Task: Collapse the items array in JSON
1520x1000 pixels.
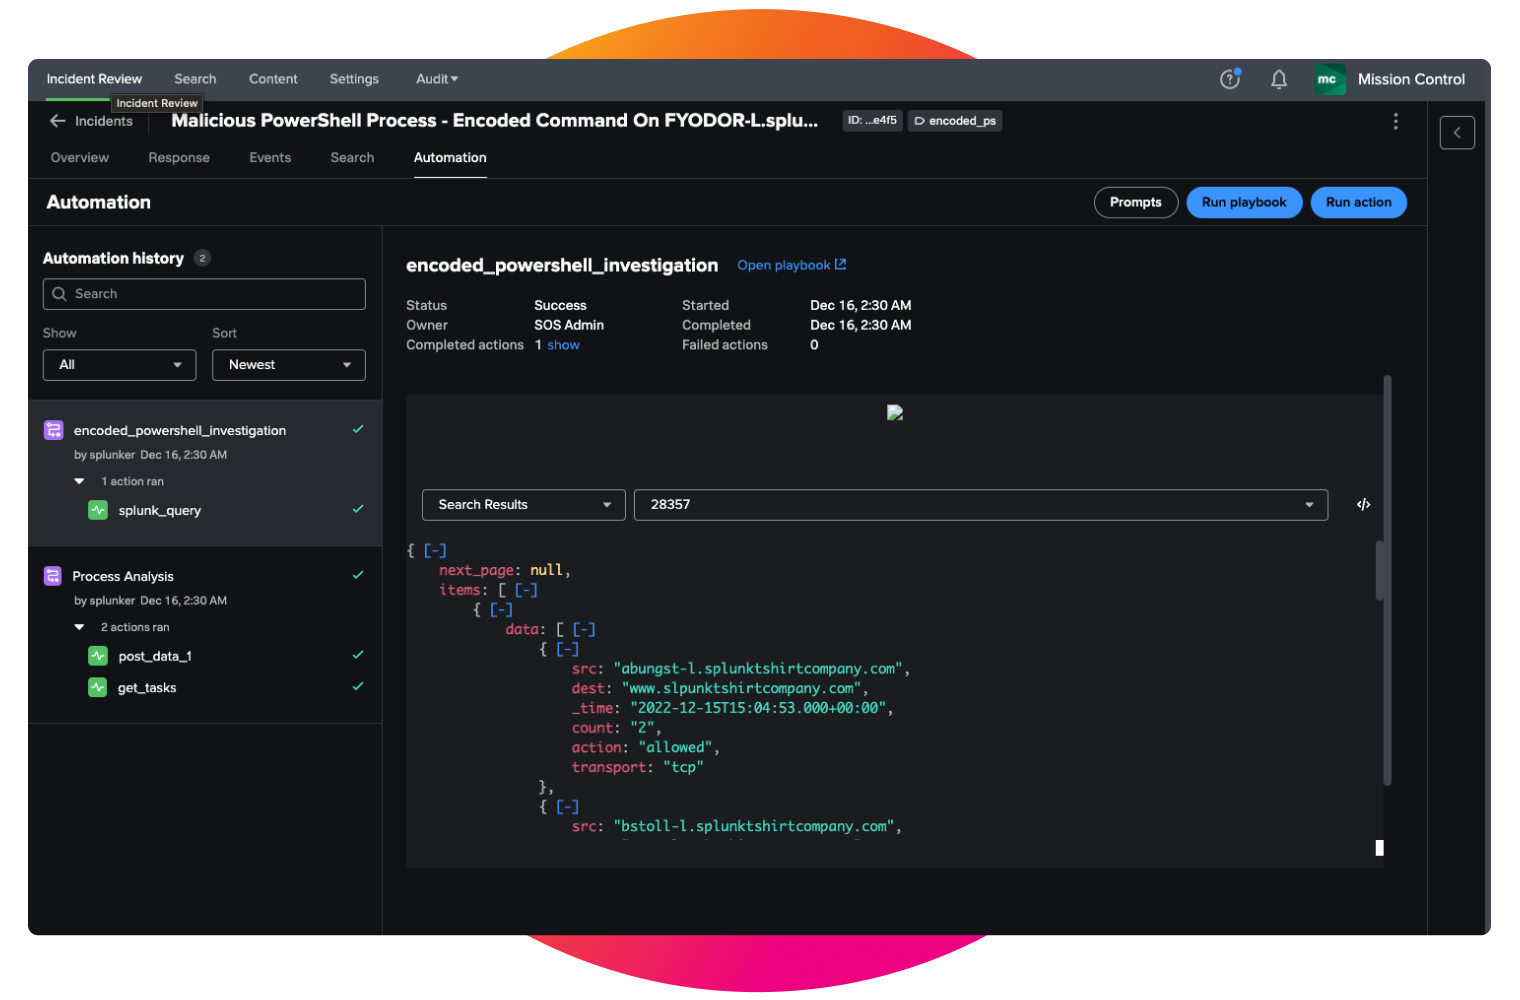Action: [x=526, y=590]
